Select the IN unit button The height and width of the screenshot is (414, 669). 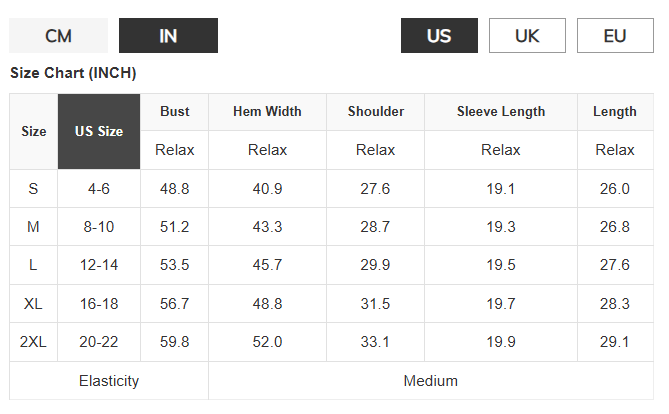coord(168,36)
